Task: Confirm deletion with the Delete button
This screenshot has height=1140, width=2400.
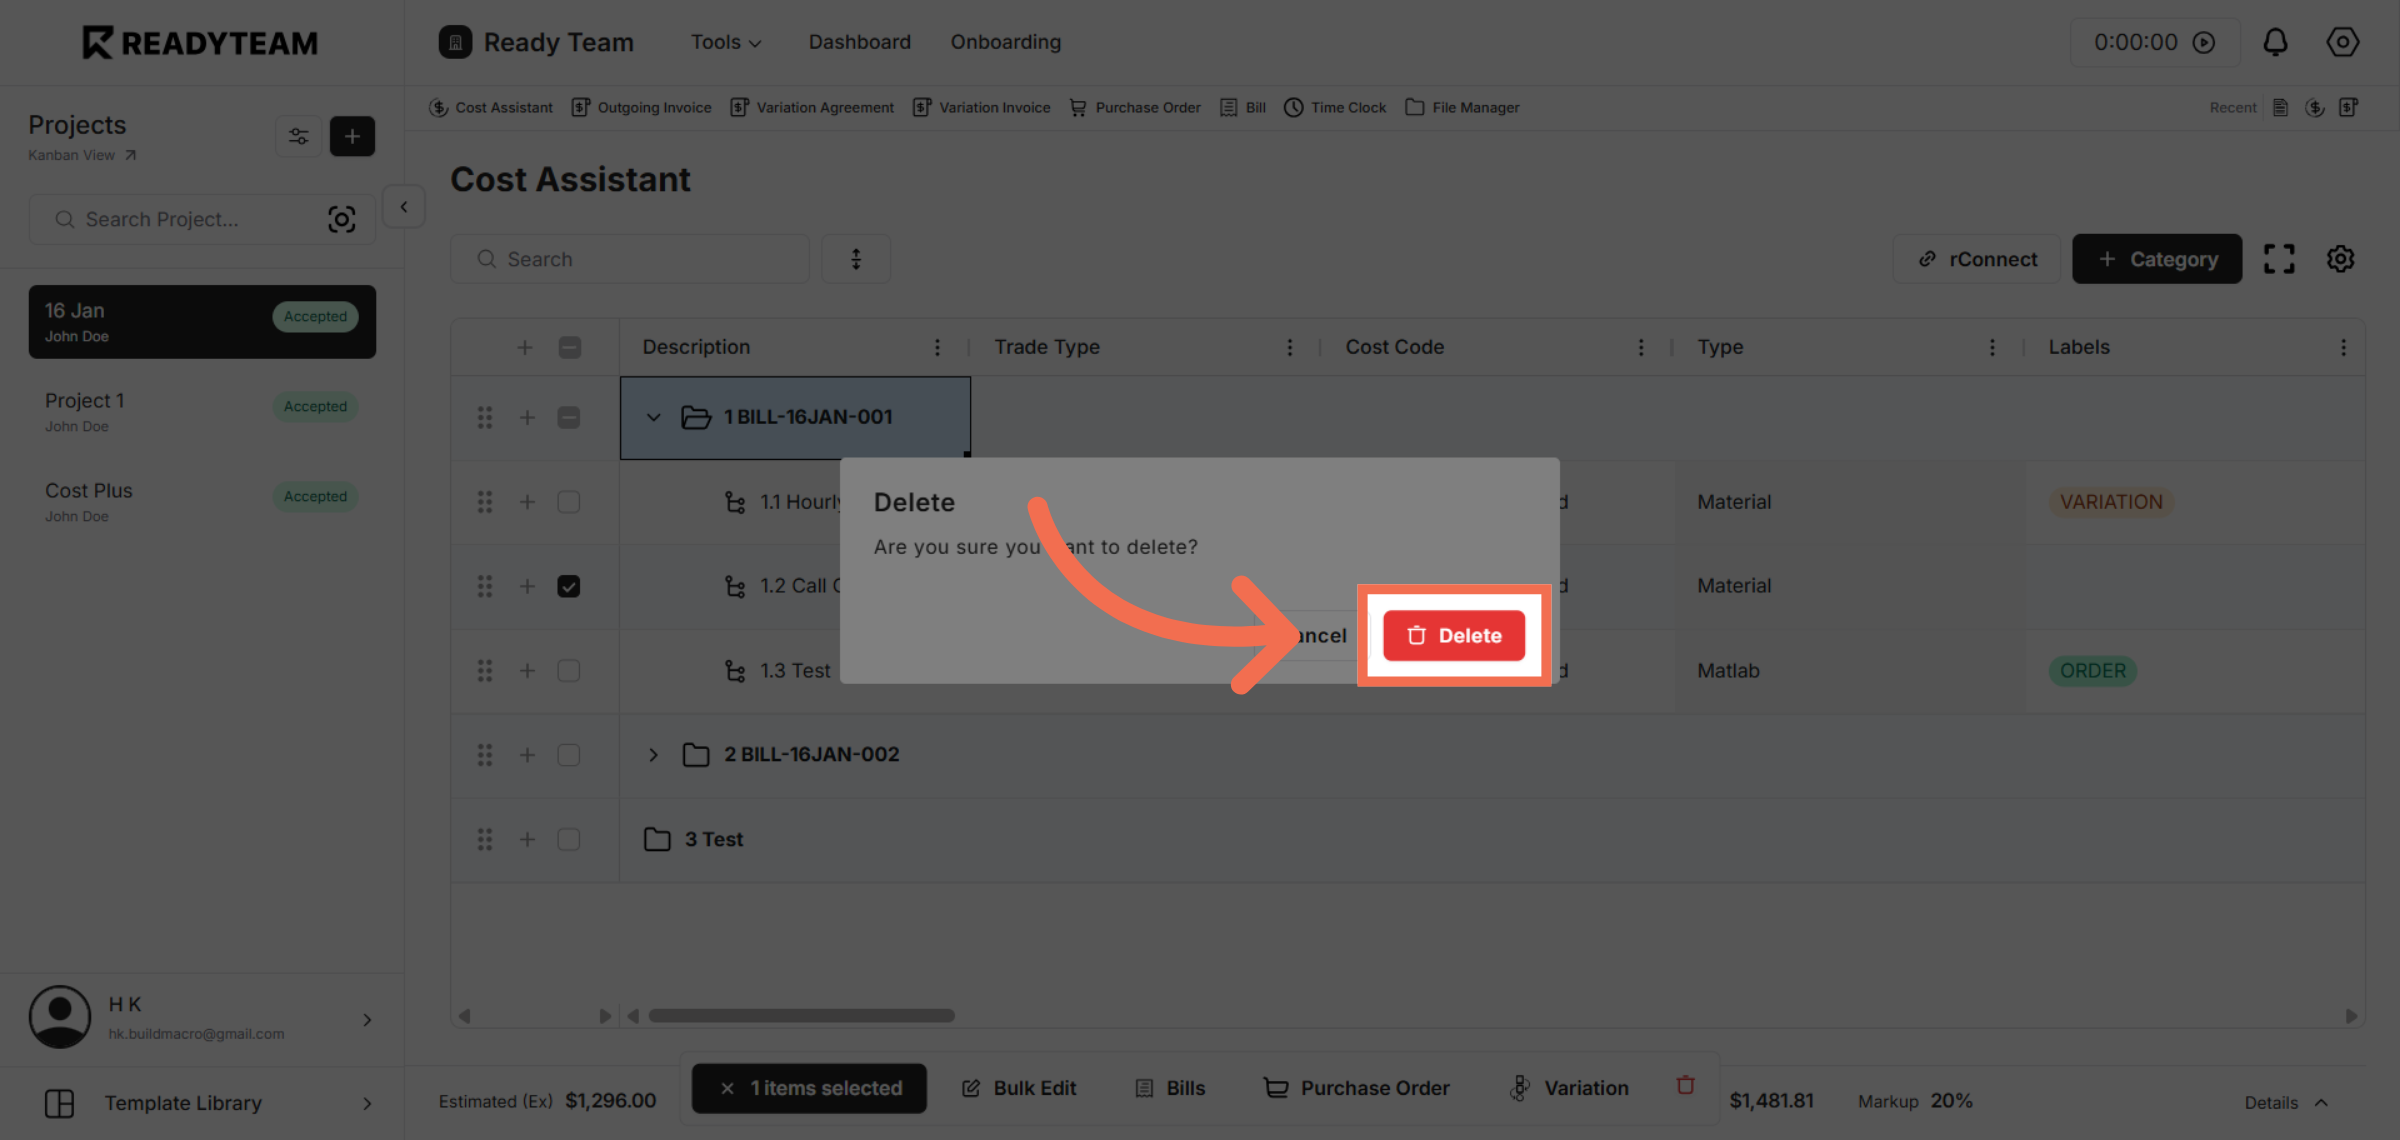Action: coord(1454,635)
